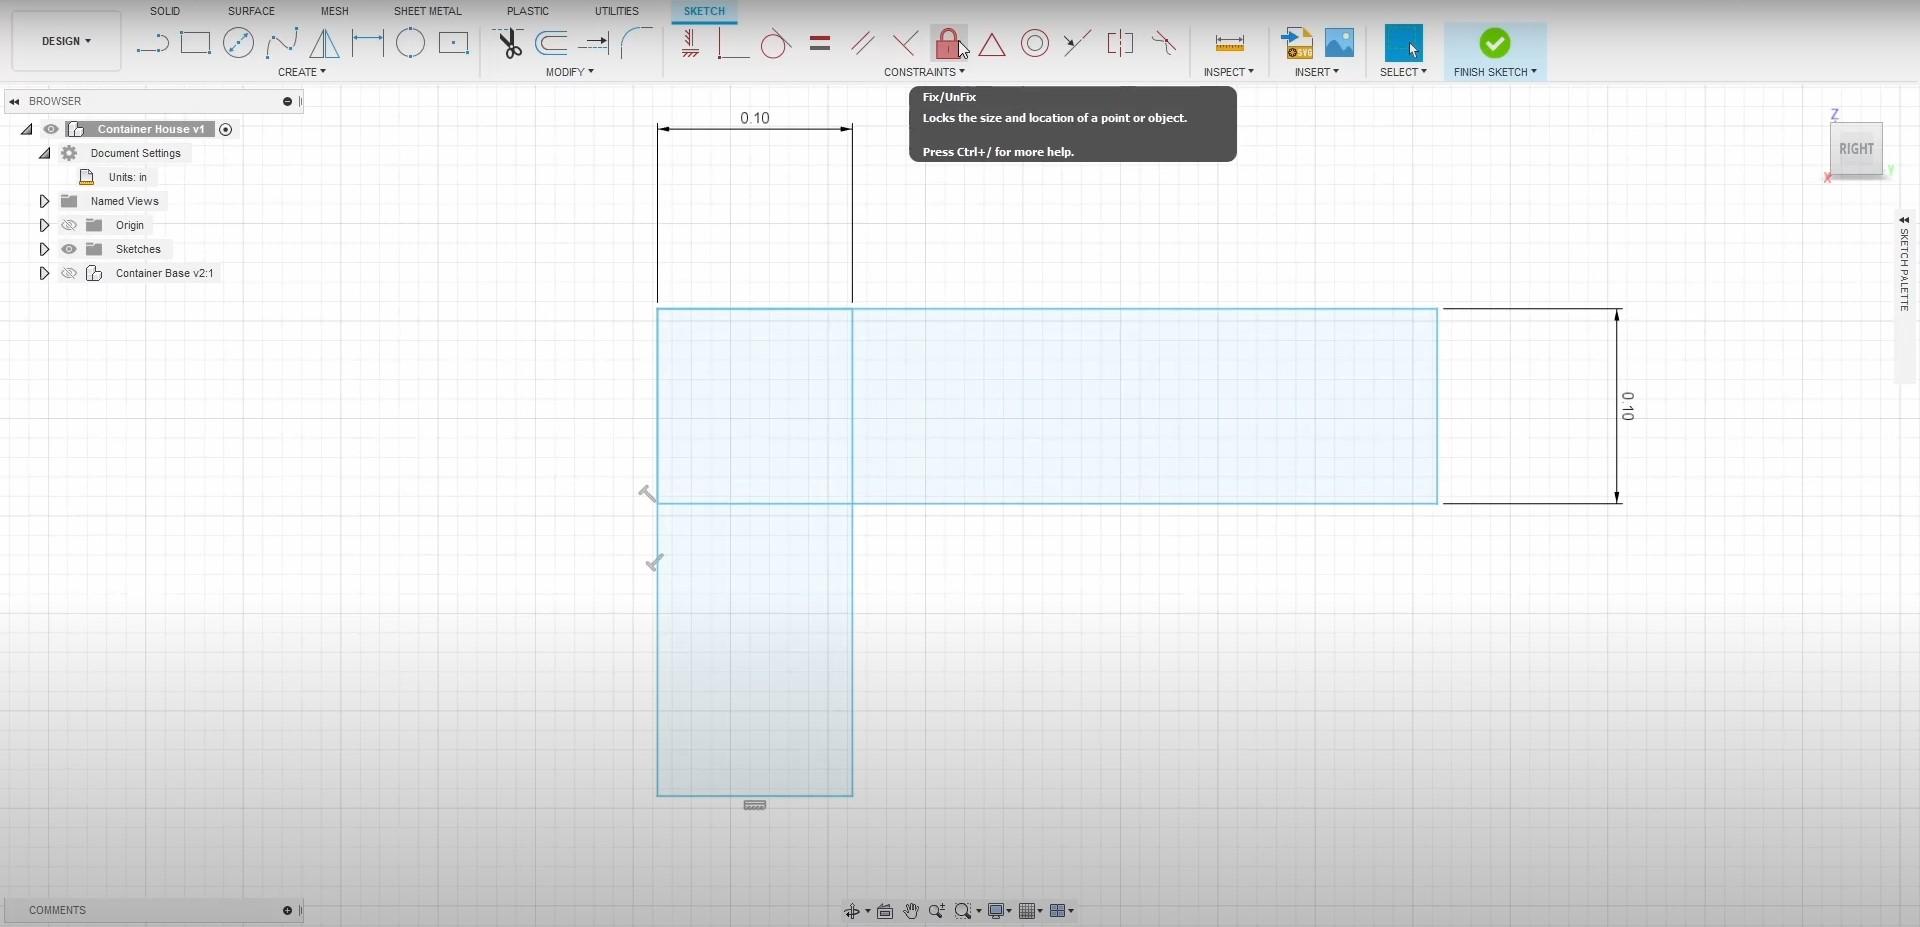Viewport: 1920px width, 927px height.
Task: Open the INSERT dropdown menu
Action: tap(1317, 72)
